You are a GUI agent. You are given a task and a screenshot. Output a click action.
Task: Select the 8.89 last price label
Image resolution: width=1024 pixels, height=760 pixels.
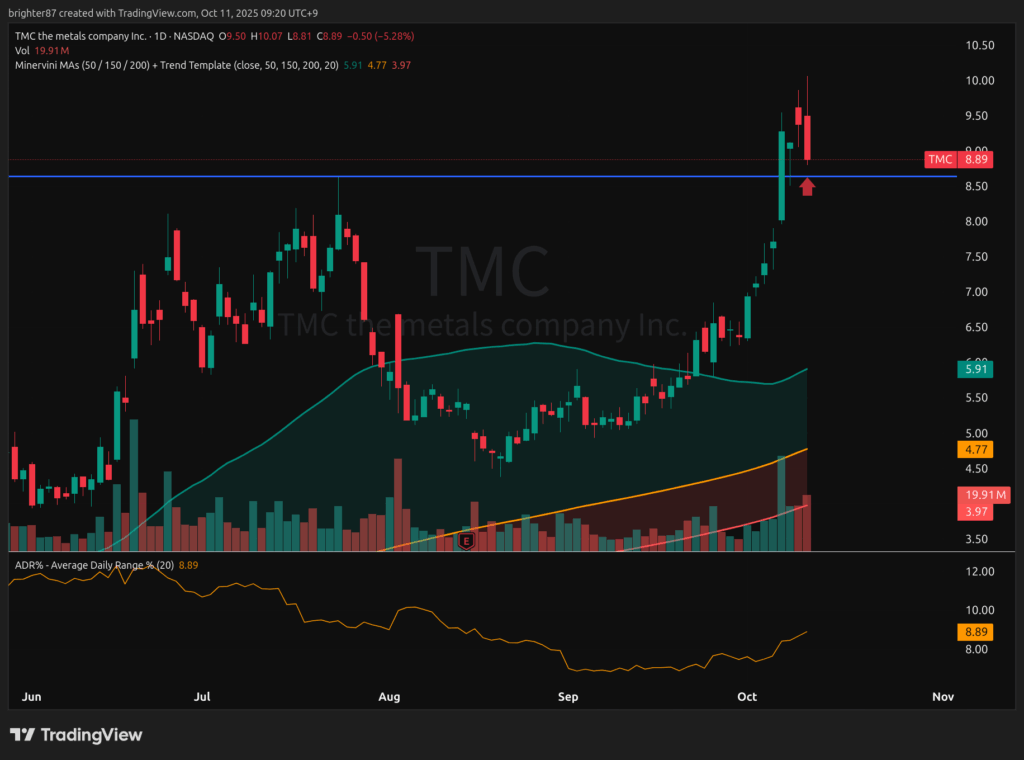pos(976,159)
